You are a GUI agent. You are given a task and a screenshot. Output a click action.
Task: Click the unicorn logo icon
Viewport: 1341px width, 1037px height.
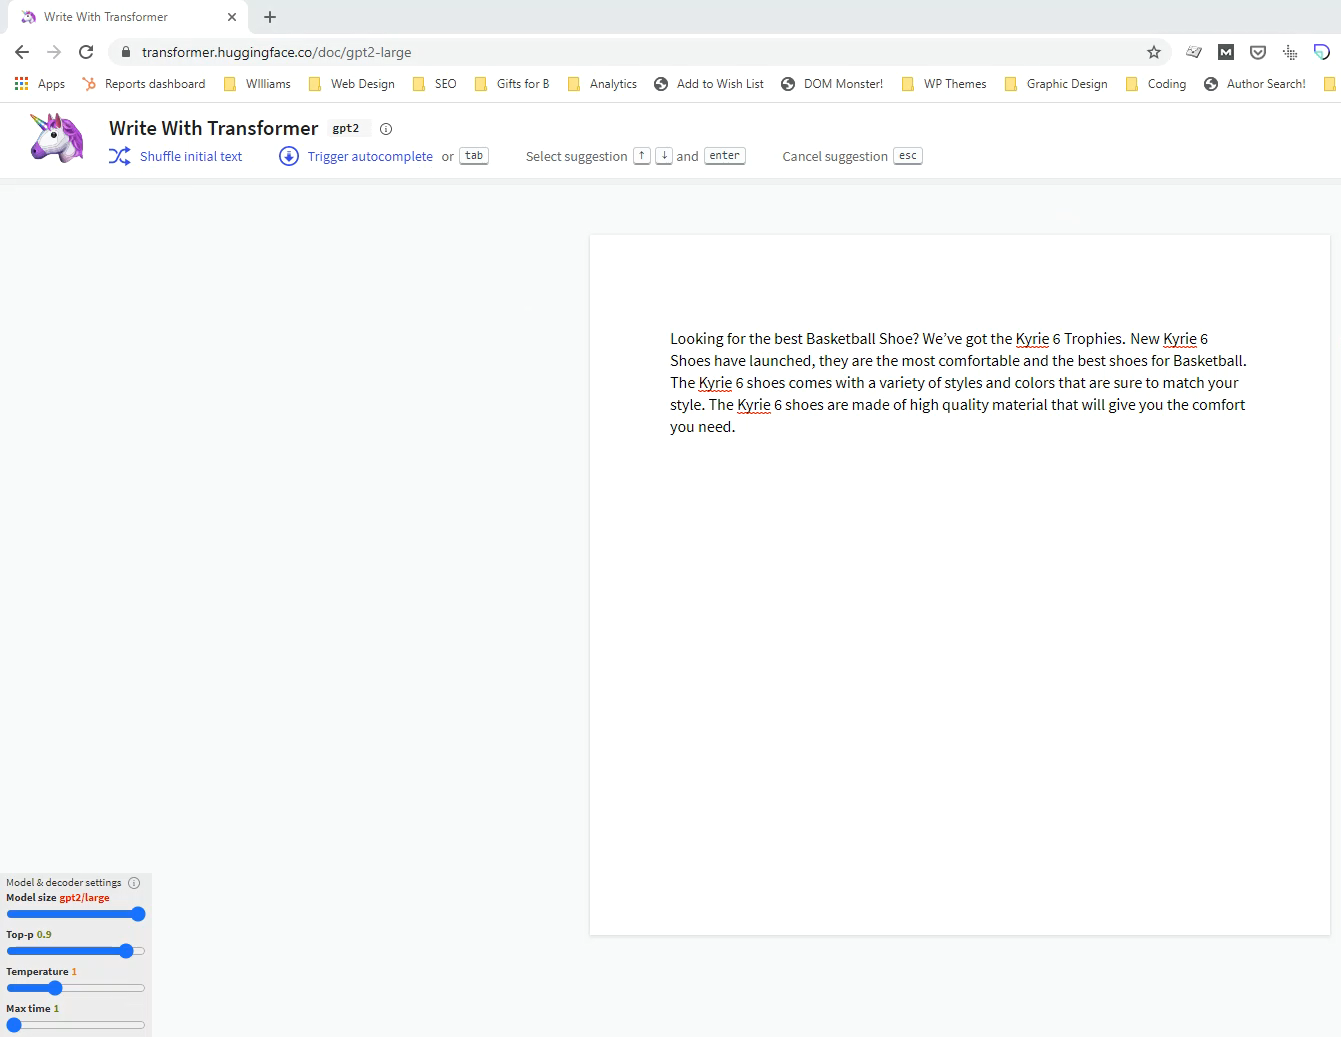coord(56,138)
